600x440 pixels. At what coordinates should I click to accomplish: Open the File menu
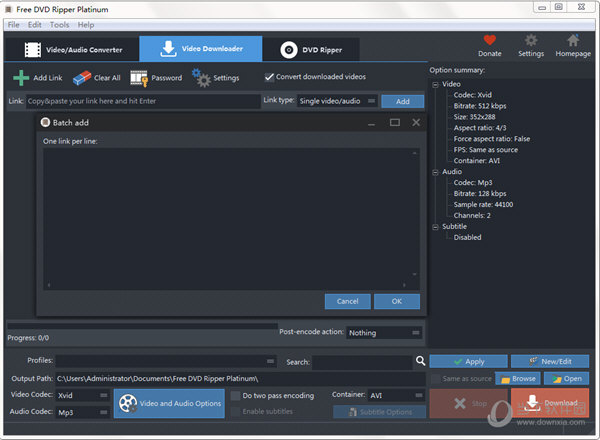[x=13, y=25]
